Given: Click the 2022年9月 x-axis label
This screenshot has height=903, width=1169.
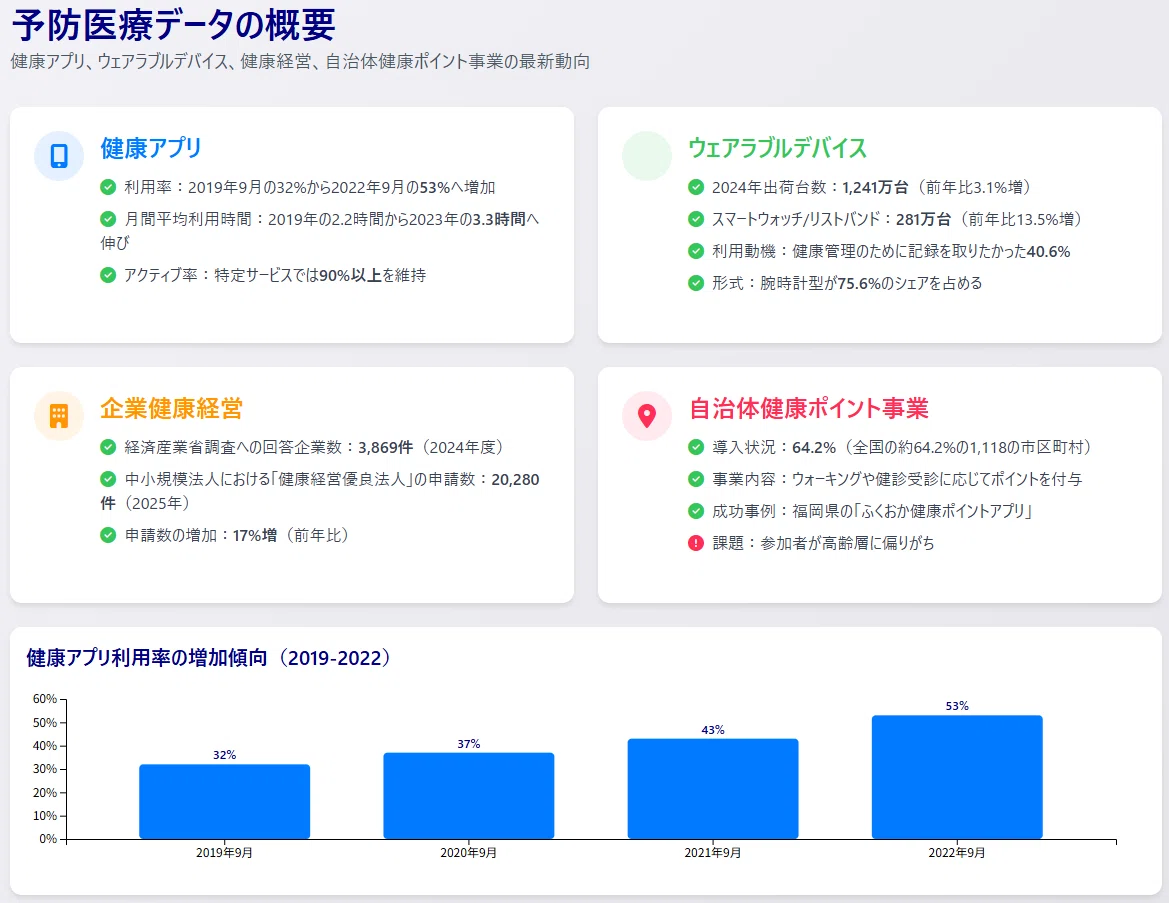Looking at the screenshot, I should tap(957, 852).
